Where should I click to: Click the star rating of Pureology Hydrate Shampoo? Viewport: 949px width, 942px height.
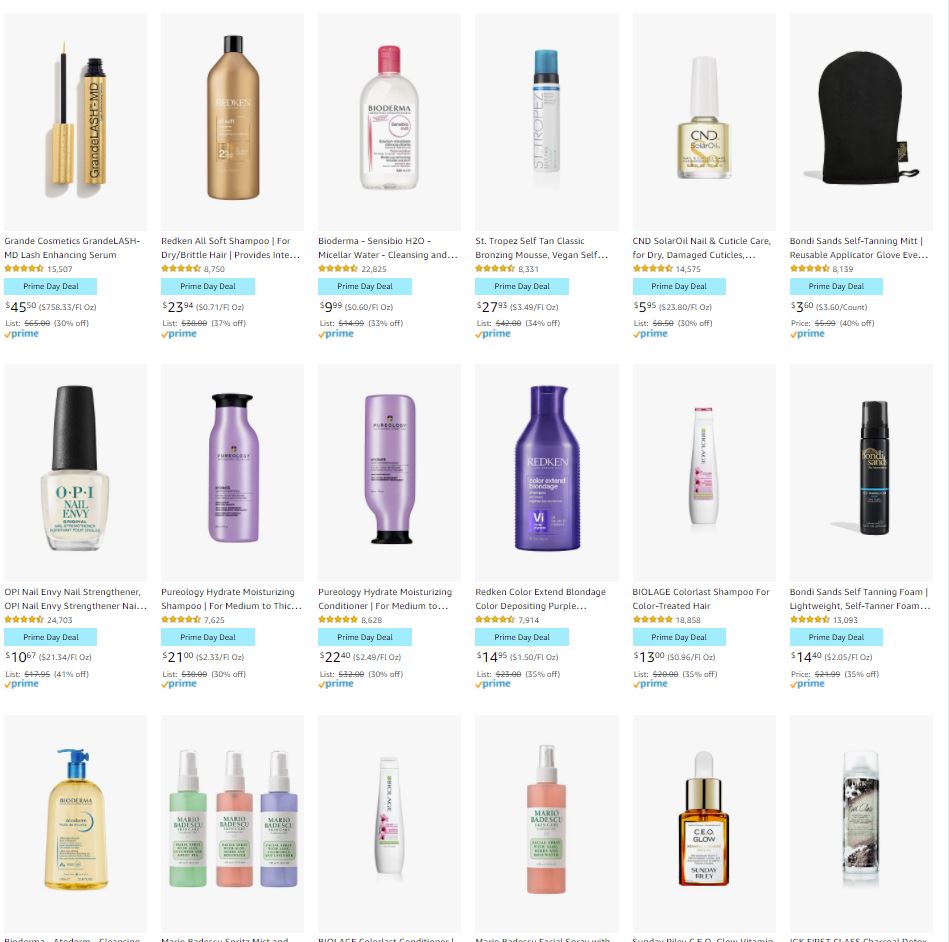180,619
